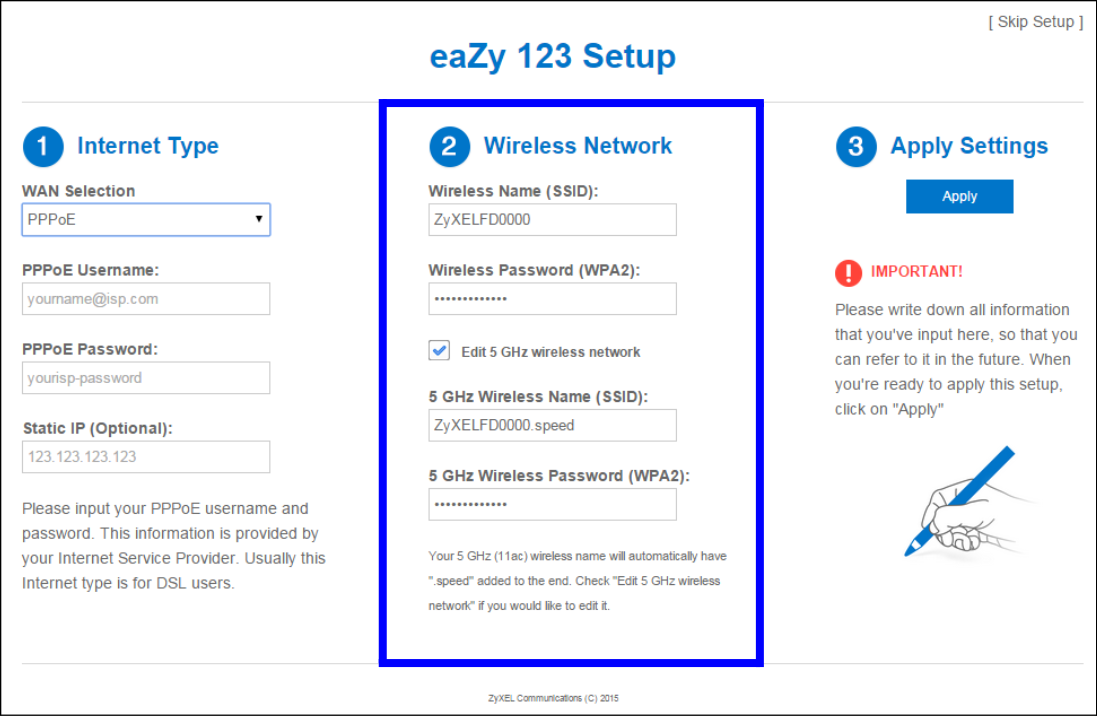Click the eaZy 123 Setup heading
Image resolution: width=1097 pixels, height=716 pixels.
553,57
